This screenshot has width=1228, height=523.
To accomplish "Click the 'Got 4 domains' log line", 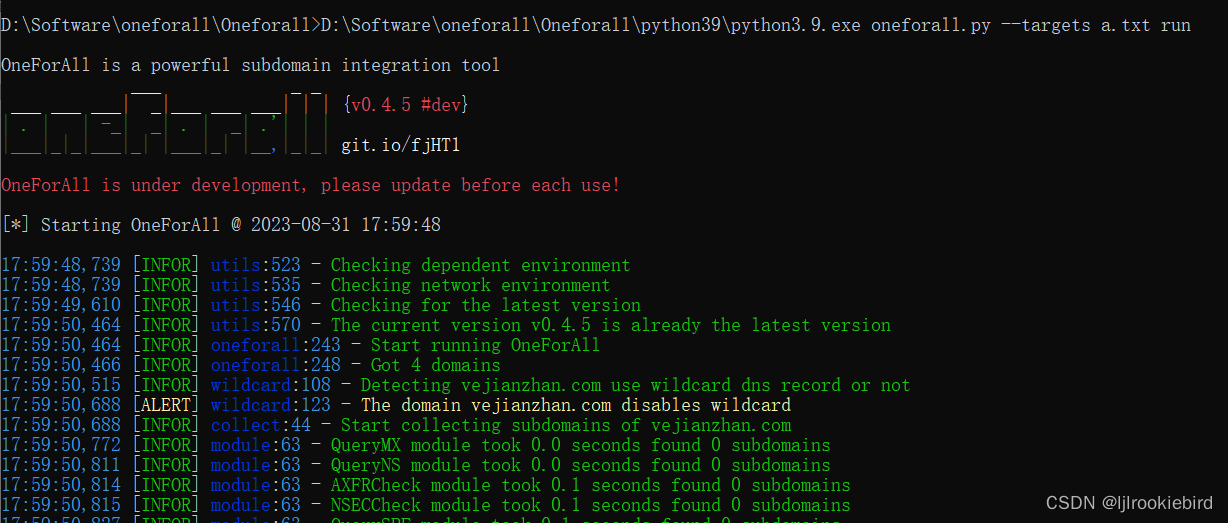I will point(251,365).
